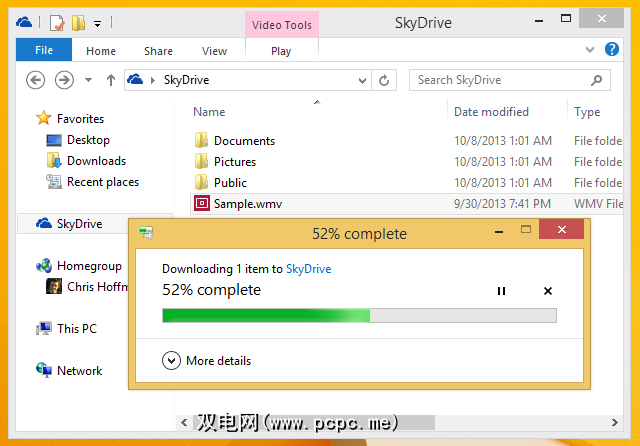This screenshot has width=640, height=446.
Task: Click the Pictures folder icon
Action: (201, 161)
